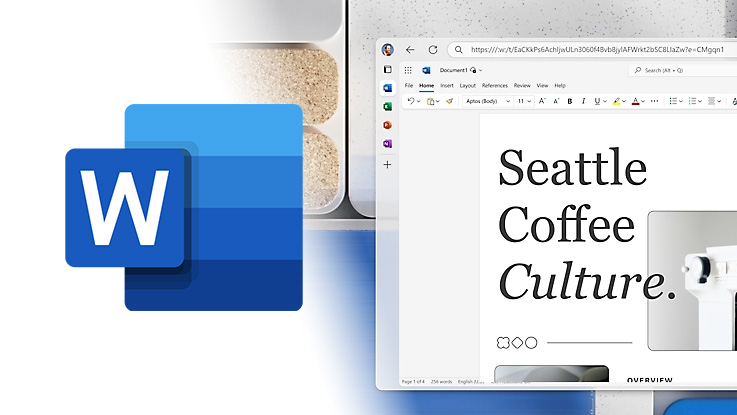Click the Paste clipboard icon
This screenshot has height=415, width=737.
click(x=430, y=101)
